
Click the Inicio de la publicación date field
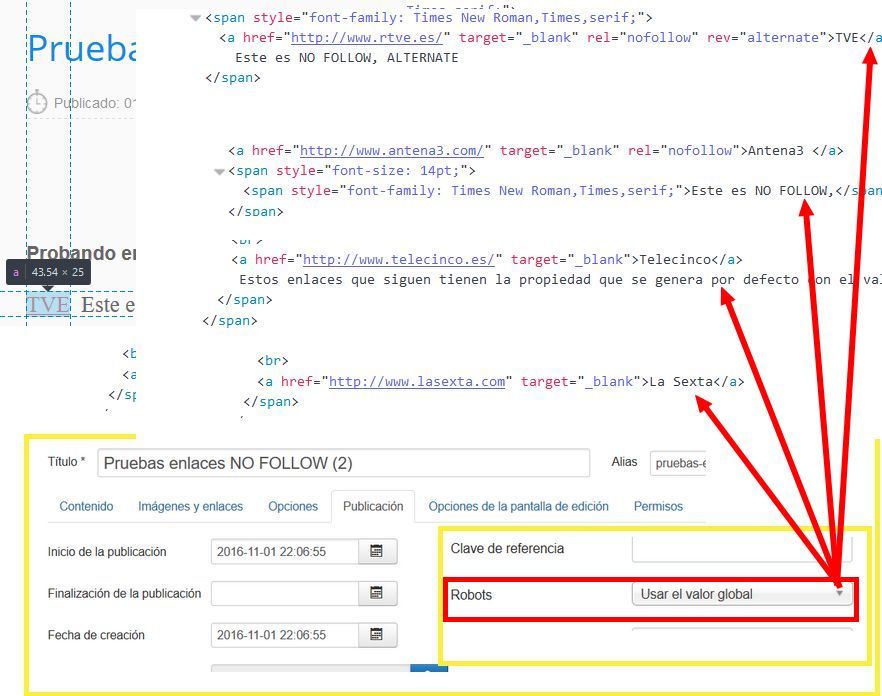(285, 551)
